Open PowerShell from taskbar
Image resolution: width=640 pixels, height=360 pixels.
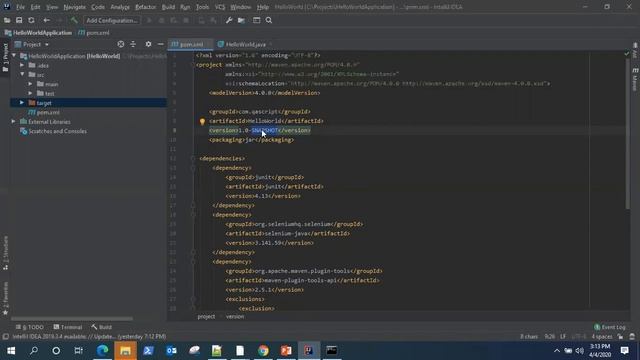point(148,351)
